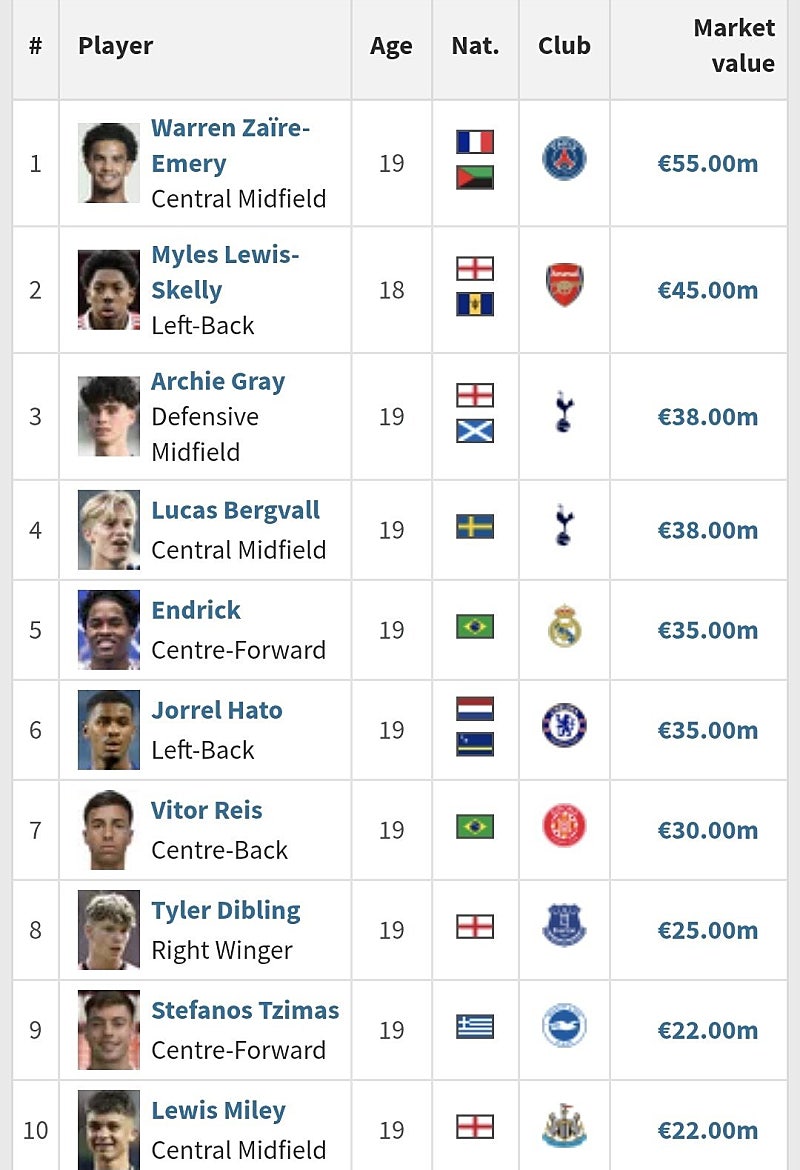The height and width of the screenshot is (1170, 800).
Task: Click the Everton club crest
Action: coord(564,927)
